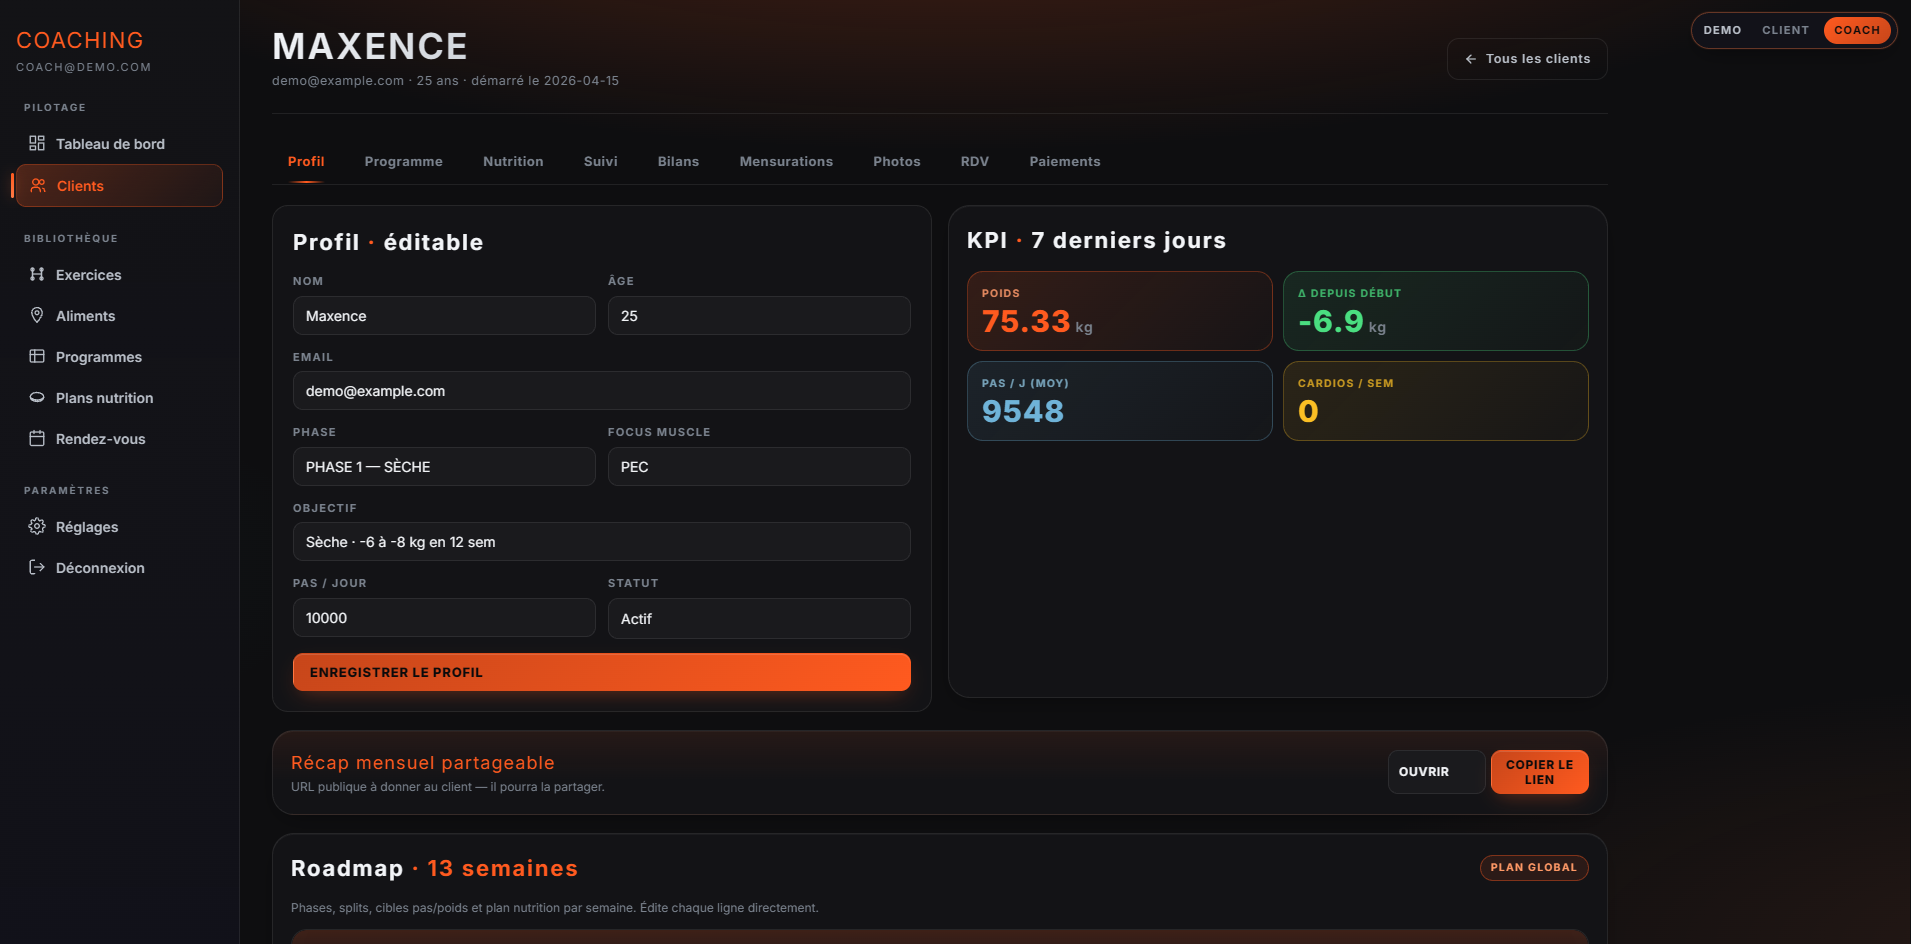The width and height of the screenshot is (1911, 944).
Task: Select the COACH mode toggle
Action: point(1857,30)
